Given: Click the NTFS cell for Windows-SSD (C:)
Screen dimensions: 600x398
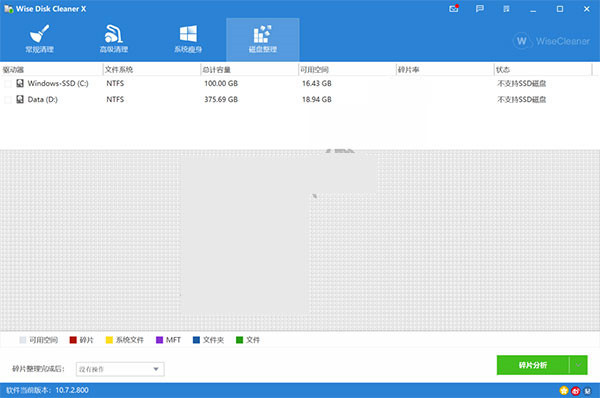Looking at the screenshot, I should click(115, 83).
